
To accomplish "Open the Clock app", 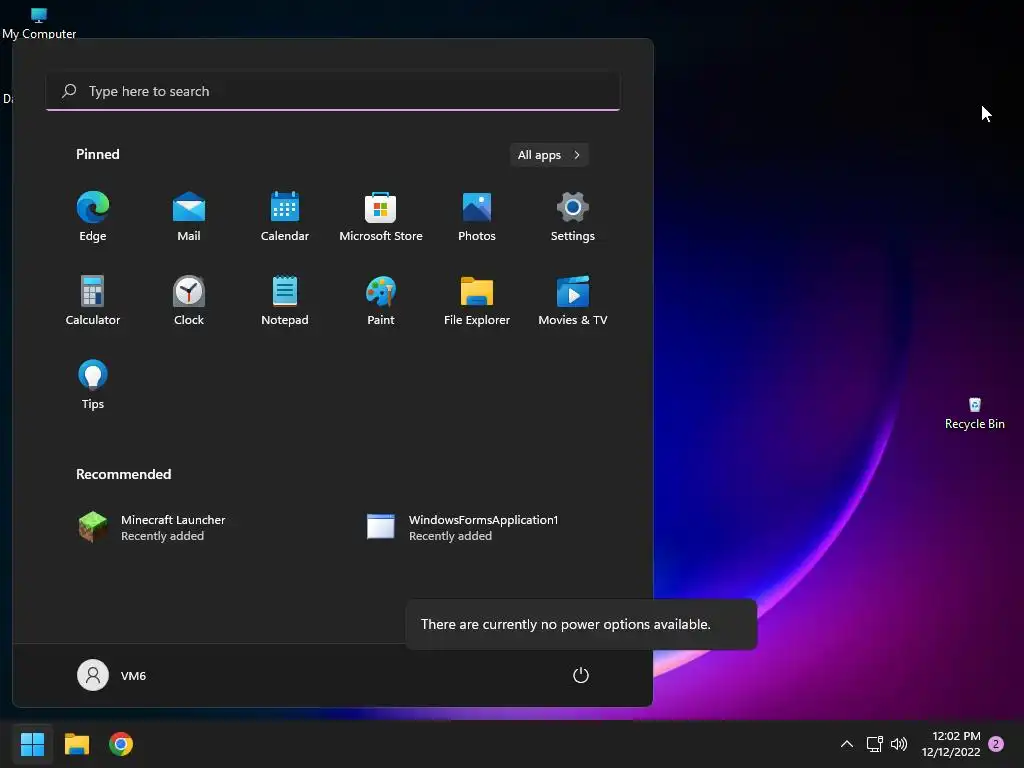I will point(189,300).
